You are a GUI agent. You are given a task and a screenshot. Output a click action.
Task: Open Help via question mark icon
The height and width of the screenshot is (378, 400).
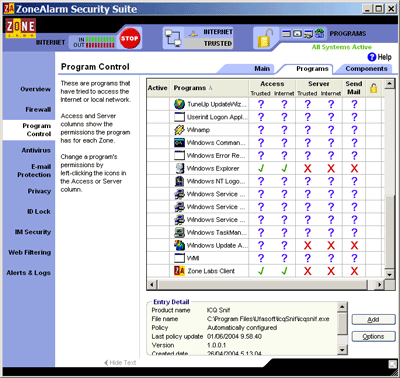(x=371, y=57)
